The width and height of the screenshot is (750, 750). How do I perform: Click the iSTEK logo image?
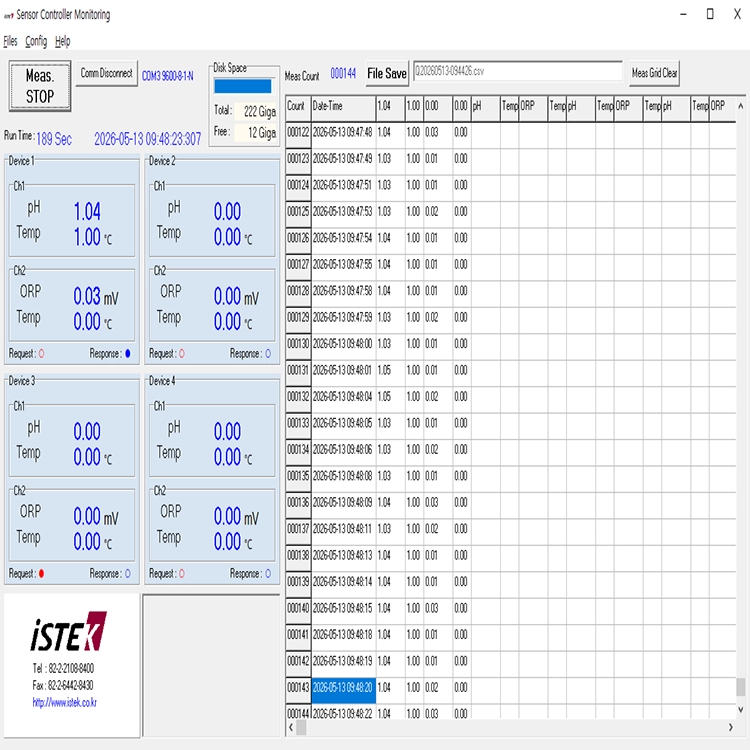tap(69, 631)
